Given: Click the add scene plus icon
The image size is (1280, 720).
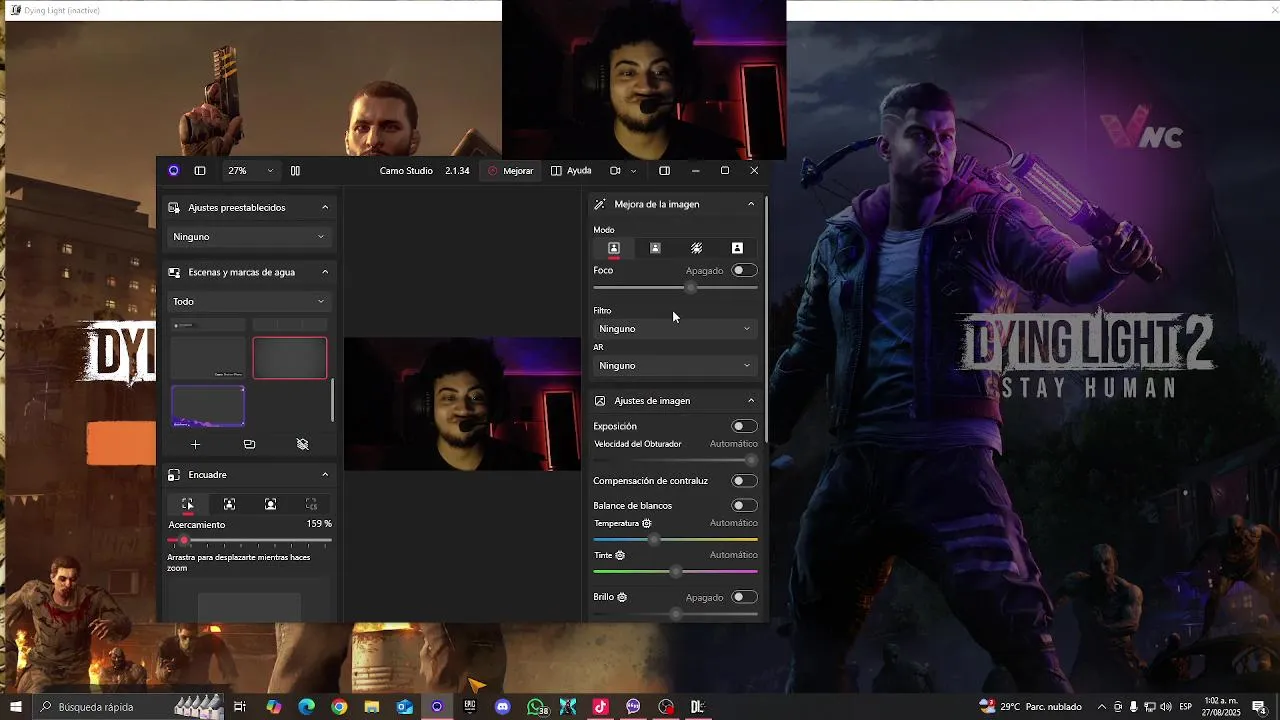Looking at the screenshot, I should (x=195, y=444).
